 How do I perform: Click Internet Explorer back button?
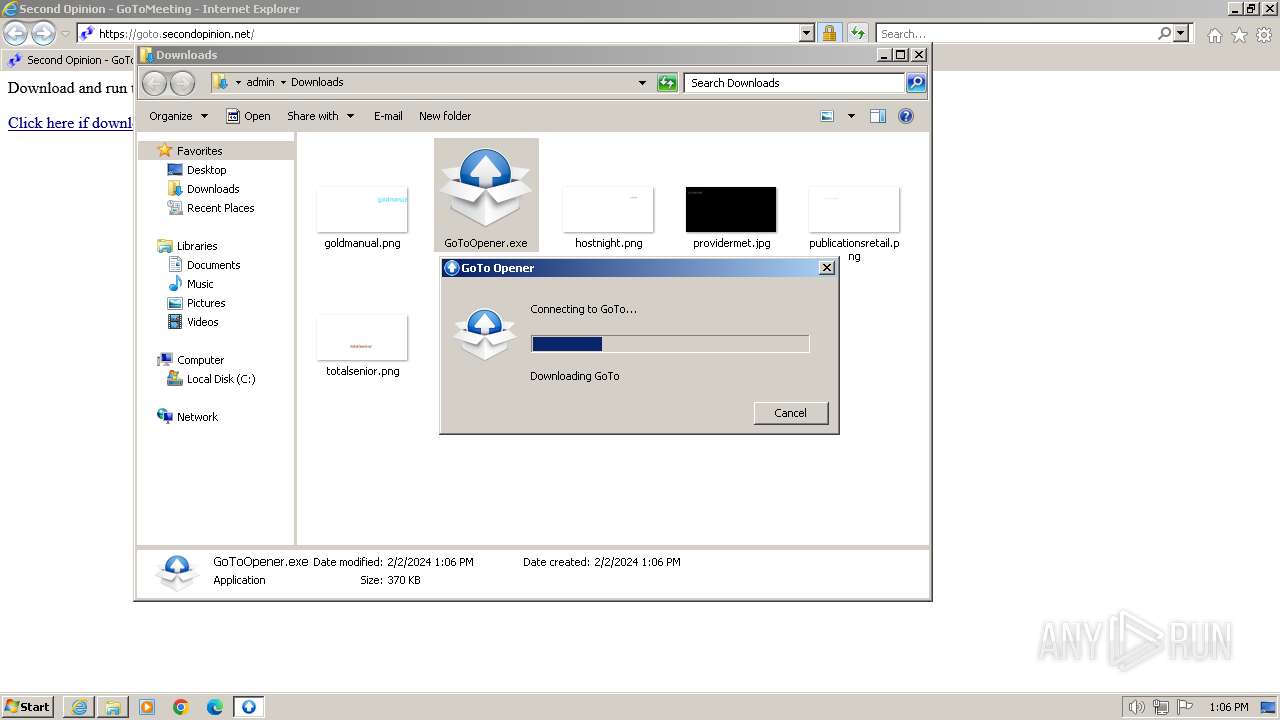pos(15,33)
